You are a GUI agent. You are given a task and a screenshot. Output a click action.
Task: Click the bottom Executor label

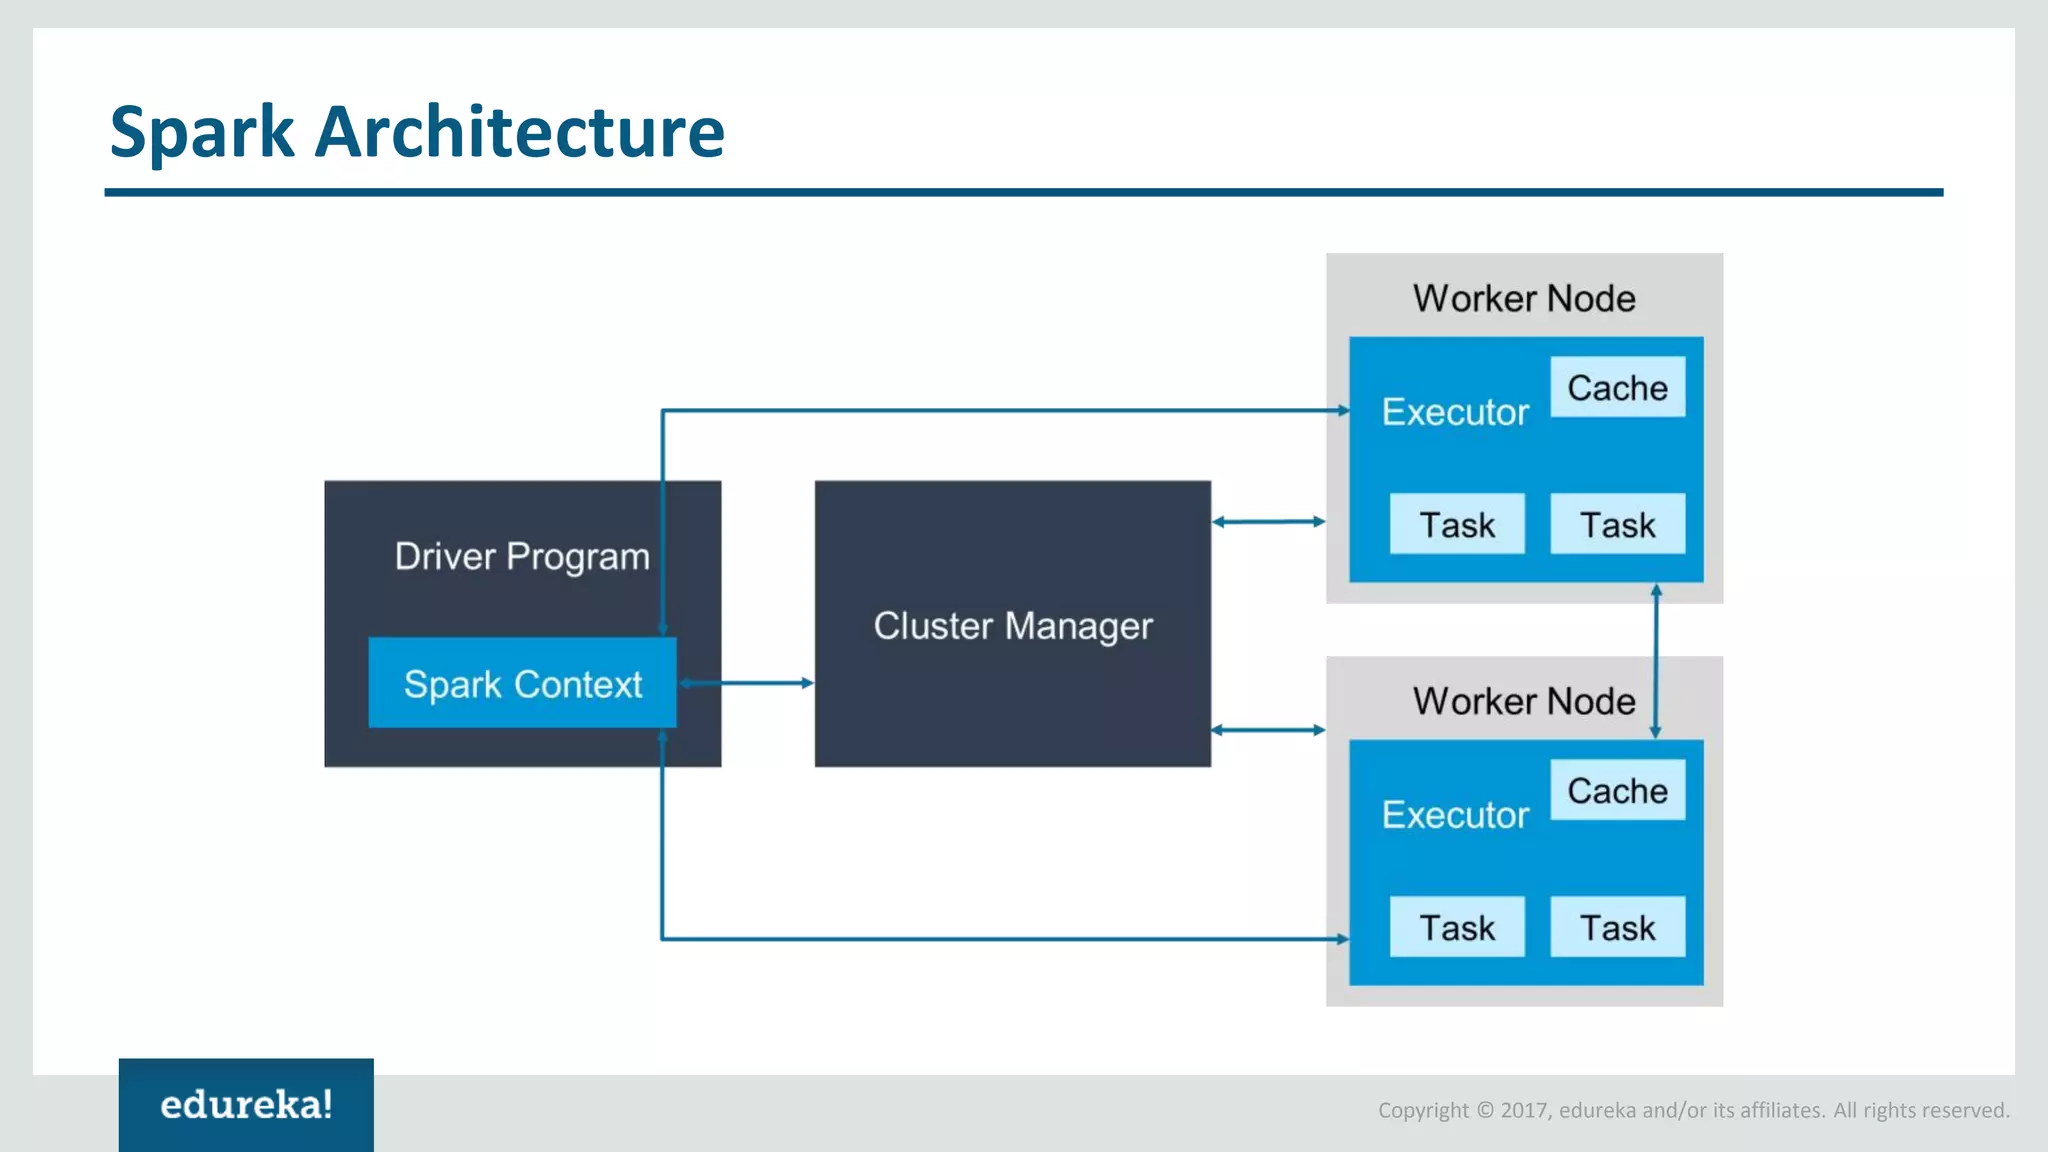pos(1455,815)
